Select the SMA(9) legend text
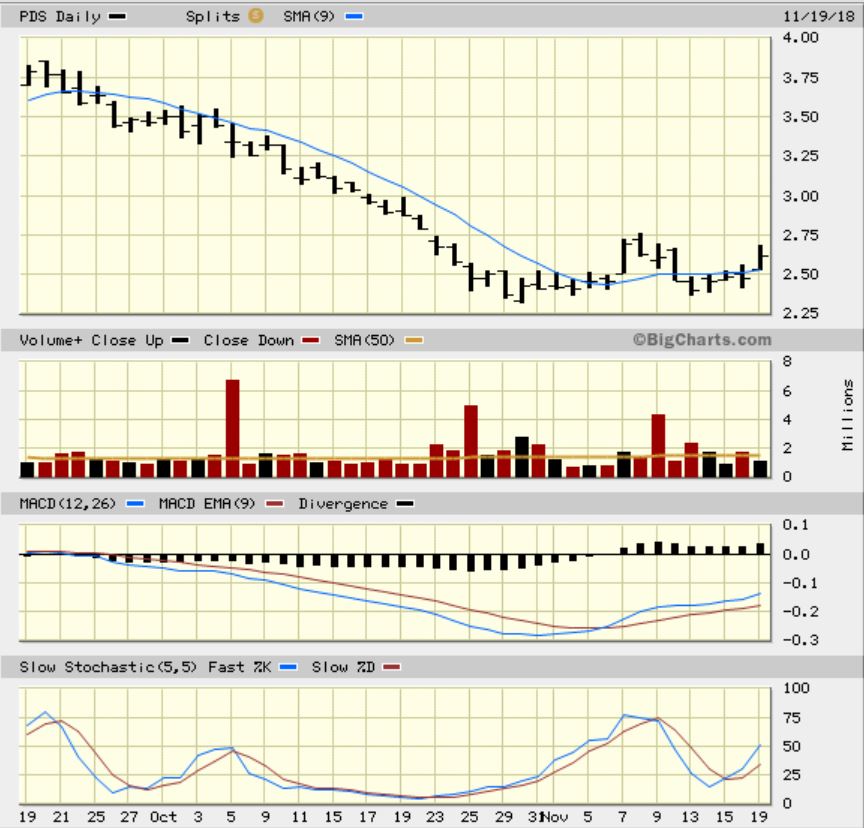Screen dimensions: 864x828 point(309,17)
